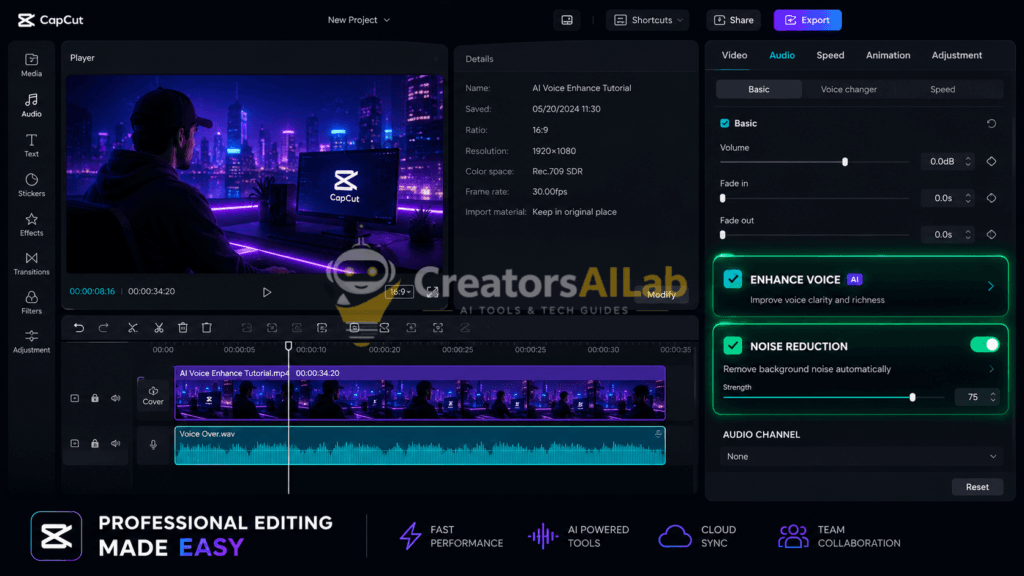1024x576 pixels.
Task: Open the Animation tab
Action: tap(888, 56)
